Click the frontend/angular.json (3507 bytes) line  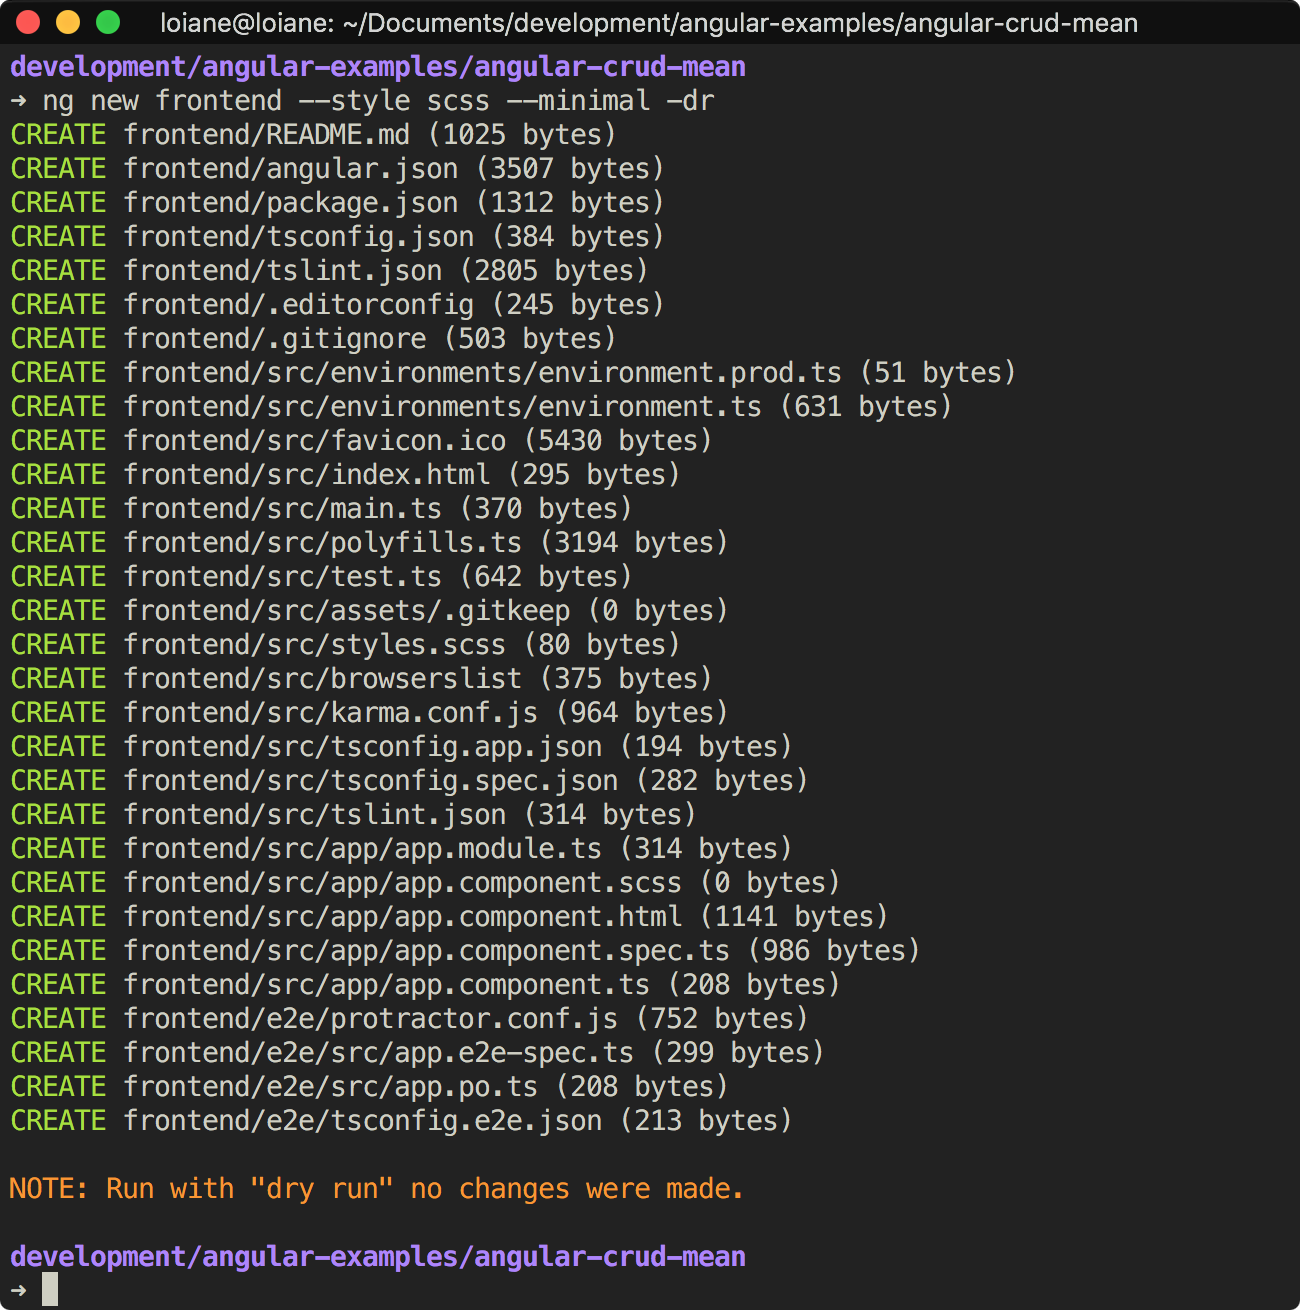[337, 169]
